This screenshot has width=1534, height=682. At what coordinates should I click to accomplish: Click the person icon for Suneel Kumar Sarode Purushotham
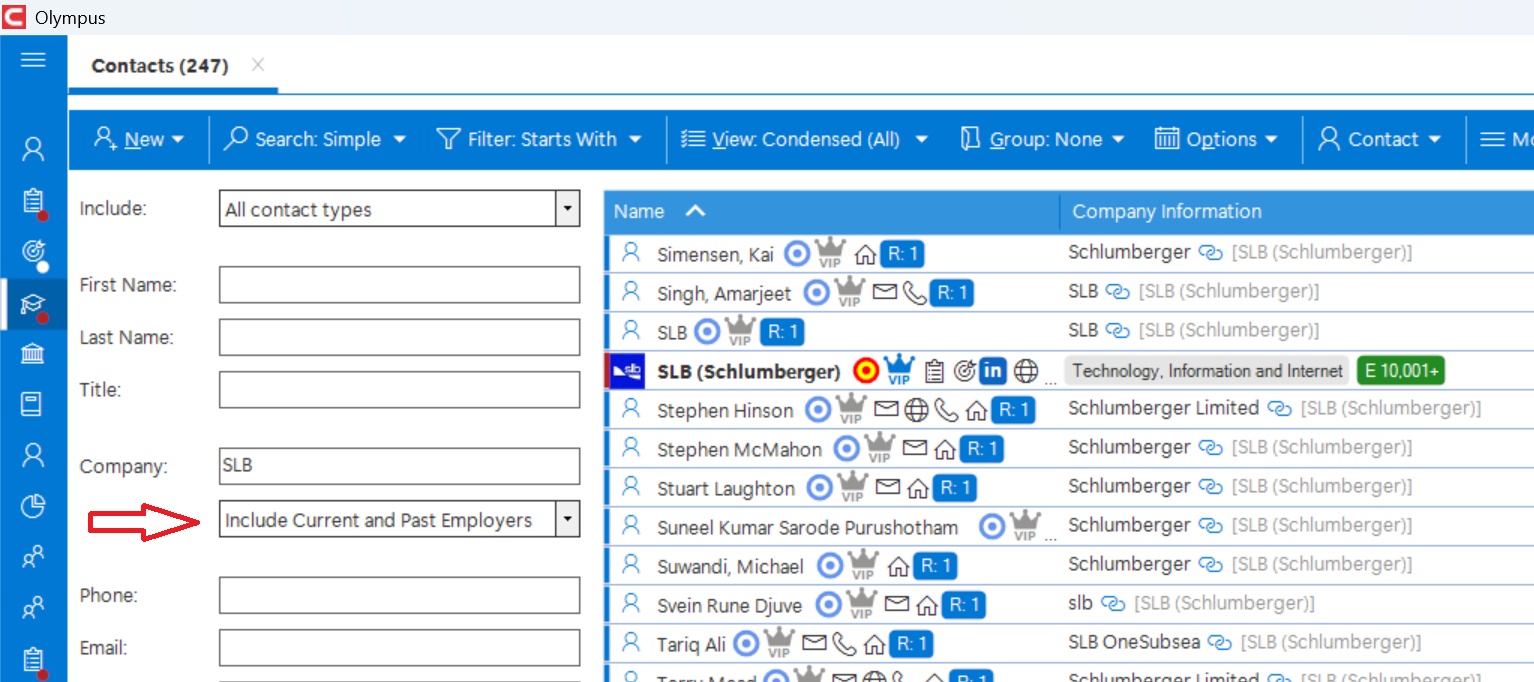[x=631, y=525]
